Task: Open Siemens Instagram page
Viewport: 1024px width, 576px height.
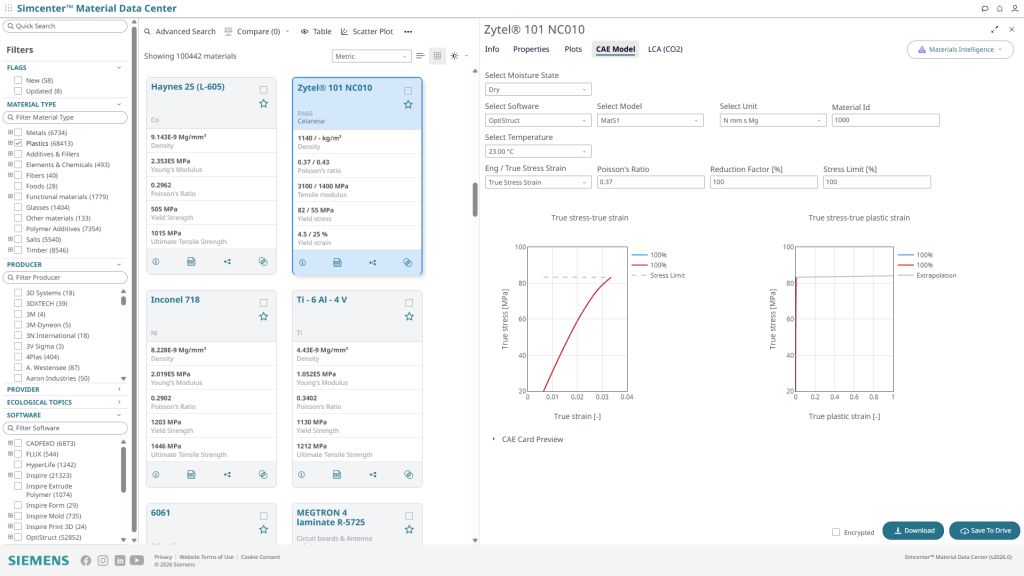Action: (103, 560)
